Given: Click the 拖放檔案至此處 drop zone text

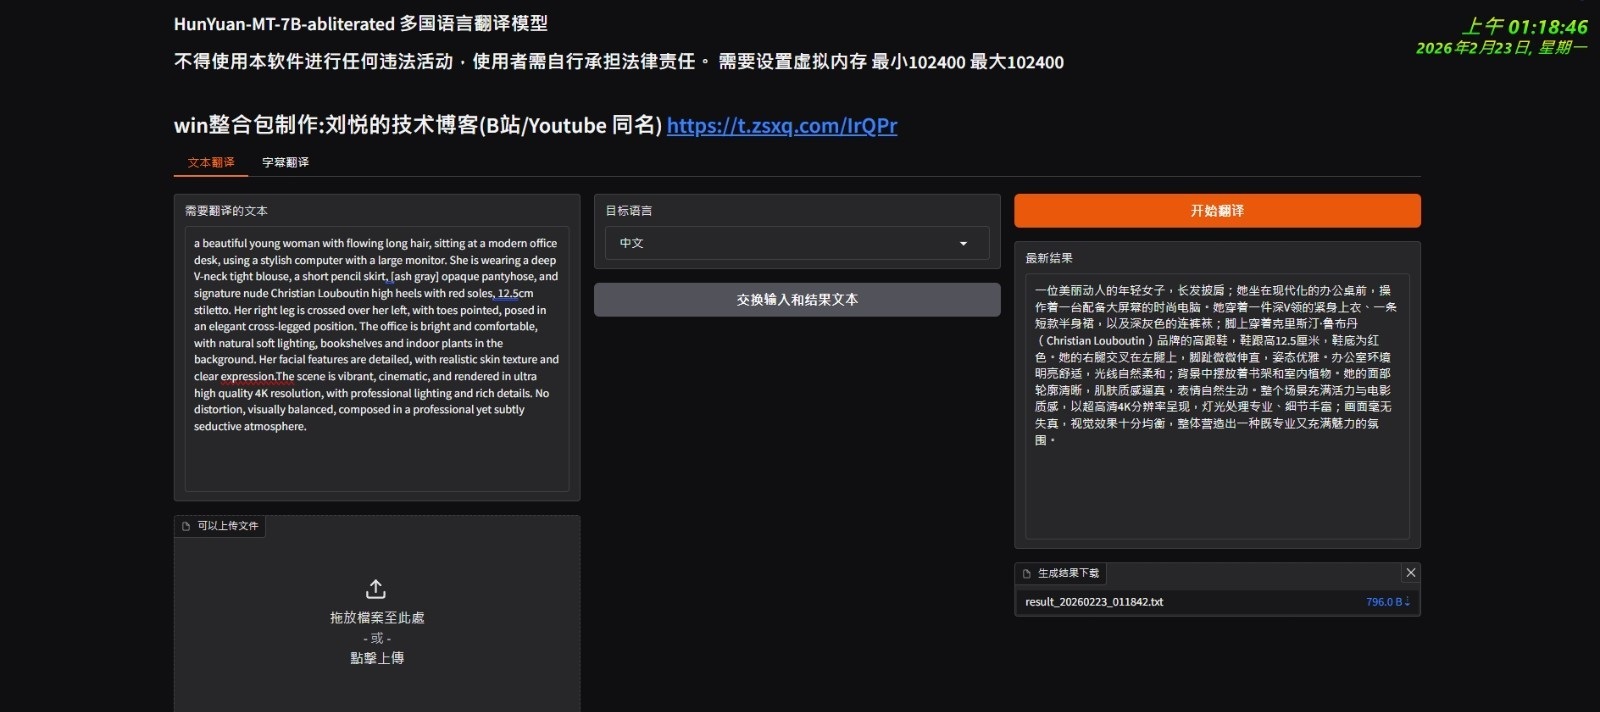Looking at the screenshot, I should pyautogui.click(x=377, y=618).
